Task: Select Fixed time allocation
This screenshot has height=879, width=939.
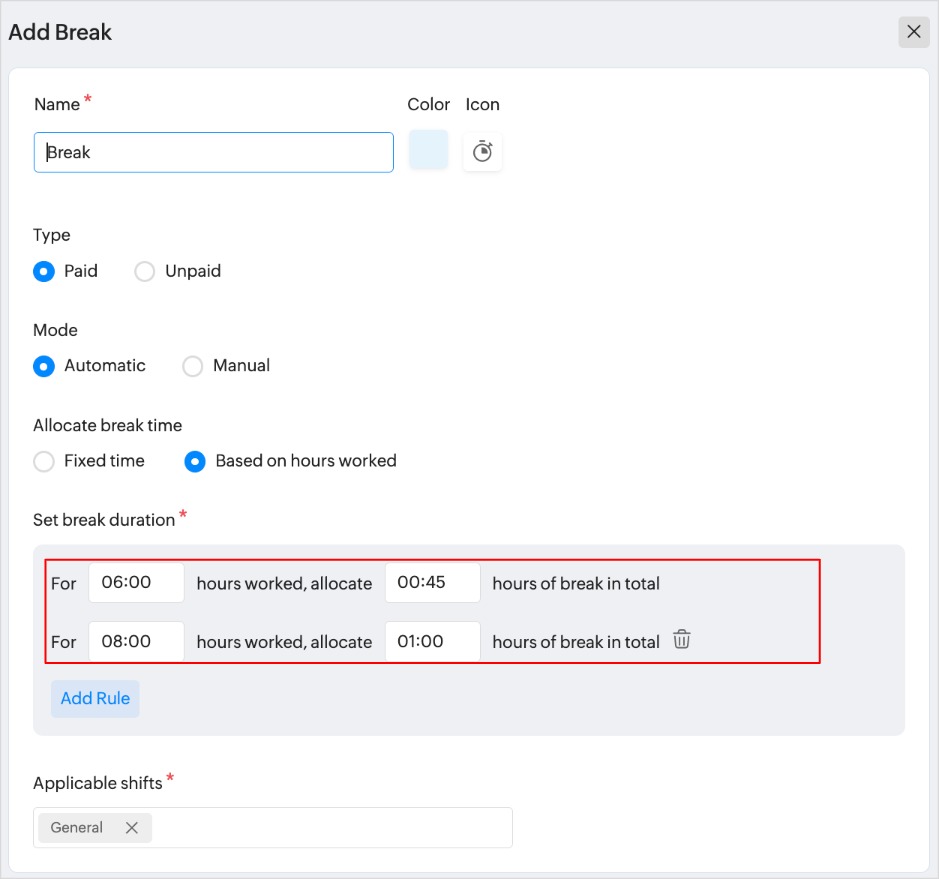Action: (44, 461)
